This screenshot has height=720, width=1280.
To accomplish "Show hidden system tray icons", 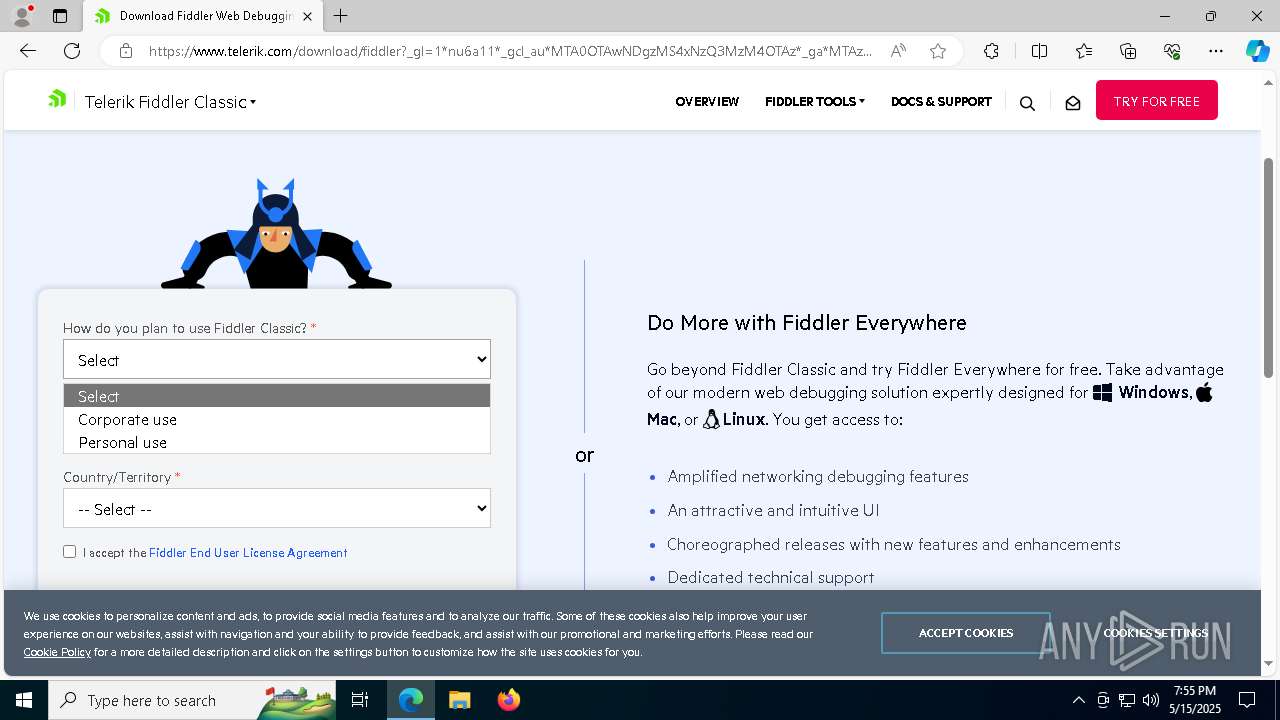I will pyautogui.click(x=1078, y=700).
